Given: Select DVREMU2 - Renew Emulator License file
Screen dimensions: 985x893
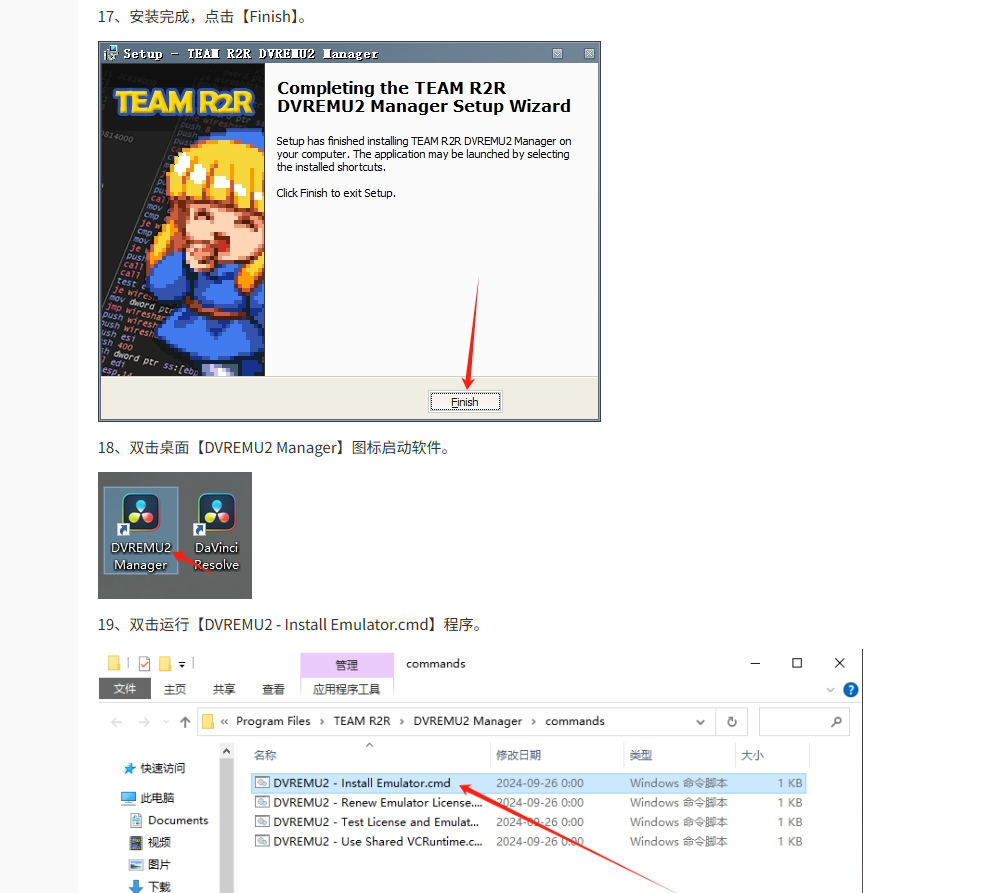Looking at the screenshot, I should pos(377,803).
